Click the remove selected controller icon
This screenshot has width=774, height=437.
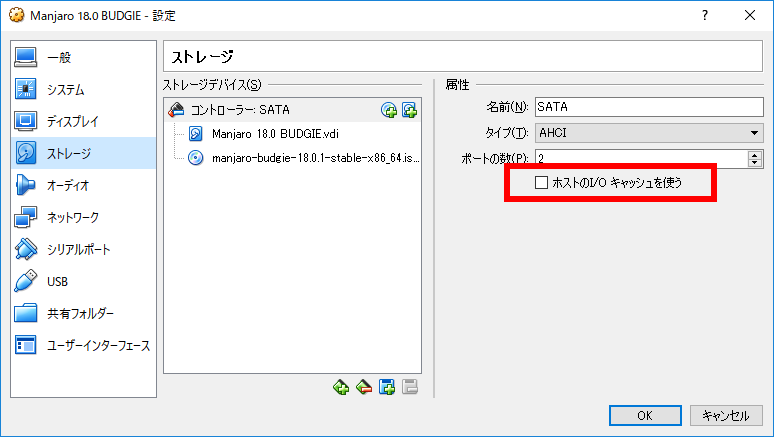364,387
